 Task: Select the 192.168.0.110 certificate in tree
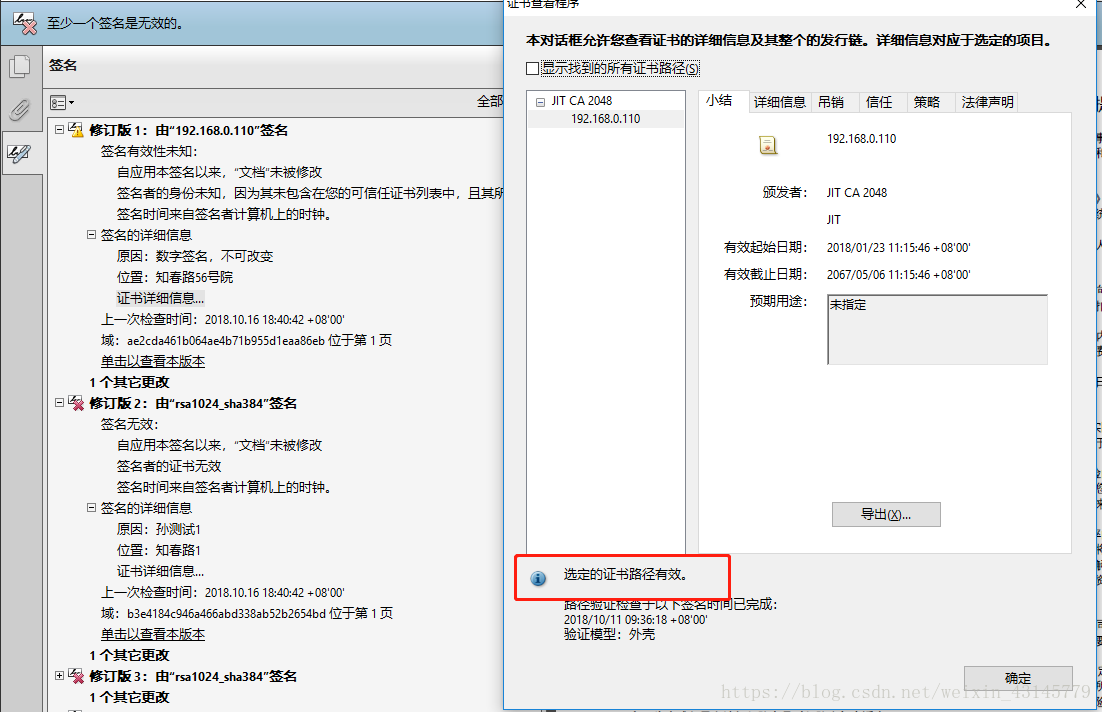tap(605, 119)
